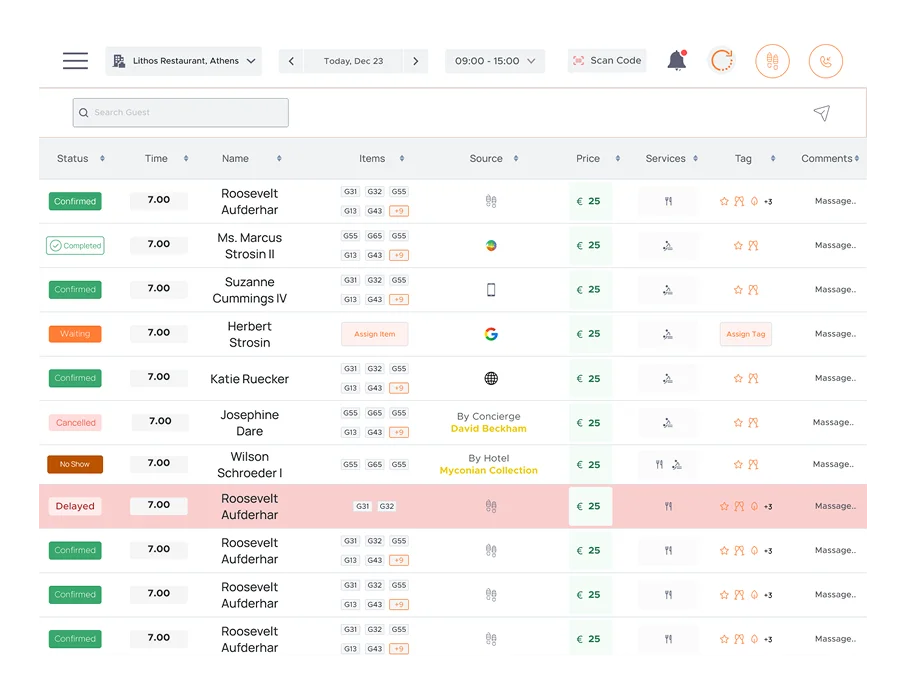The image size is (906, 690).
Task: Click the Google source icon for Herbert Strosin
Action: [491, 334]
